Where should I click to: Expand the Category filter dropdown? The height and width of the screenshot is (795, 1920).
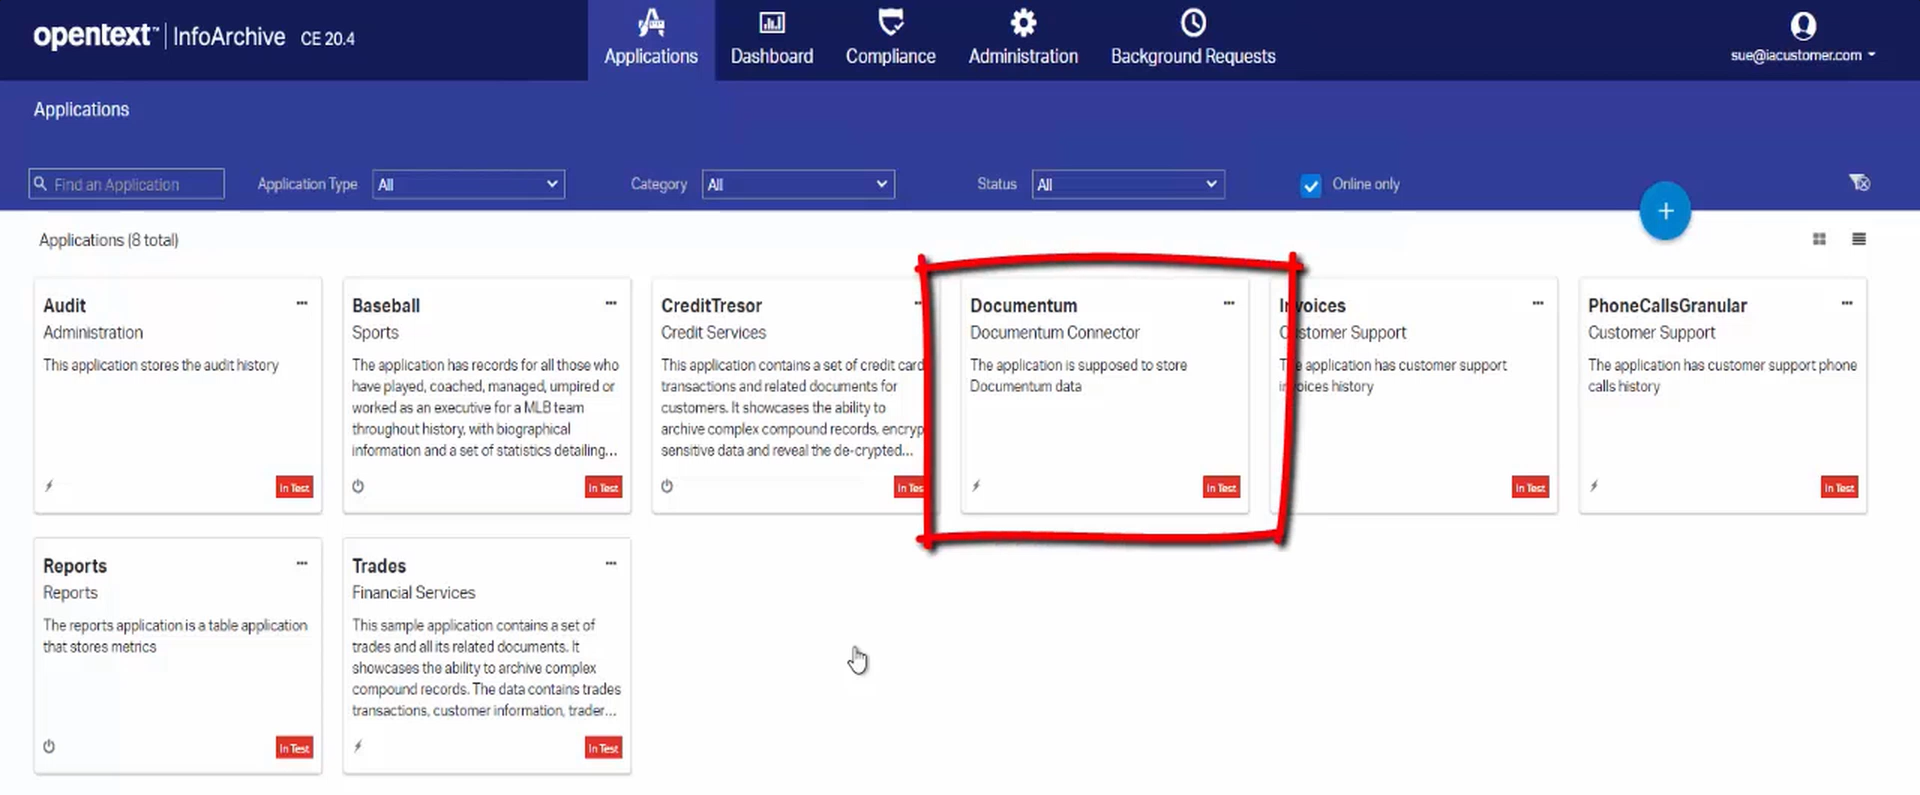coord(798,184)
